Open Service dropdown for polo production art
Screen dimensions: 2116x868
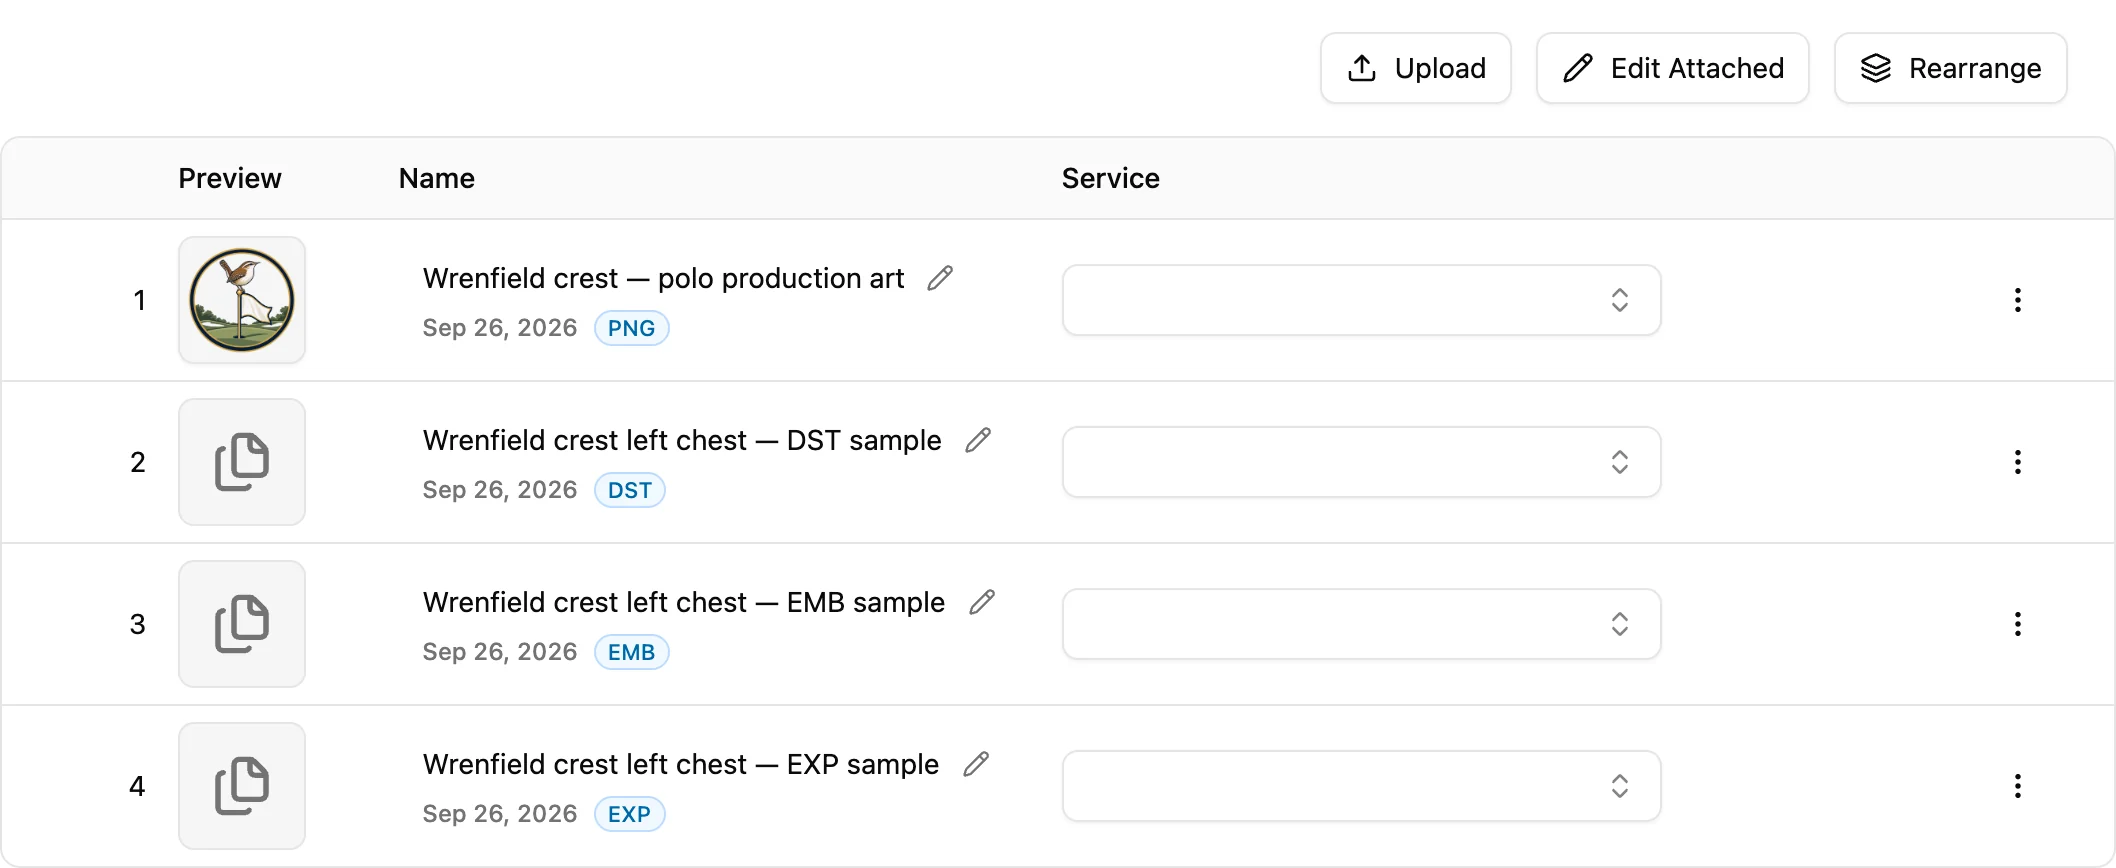[x=1361, y=300]
